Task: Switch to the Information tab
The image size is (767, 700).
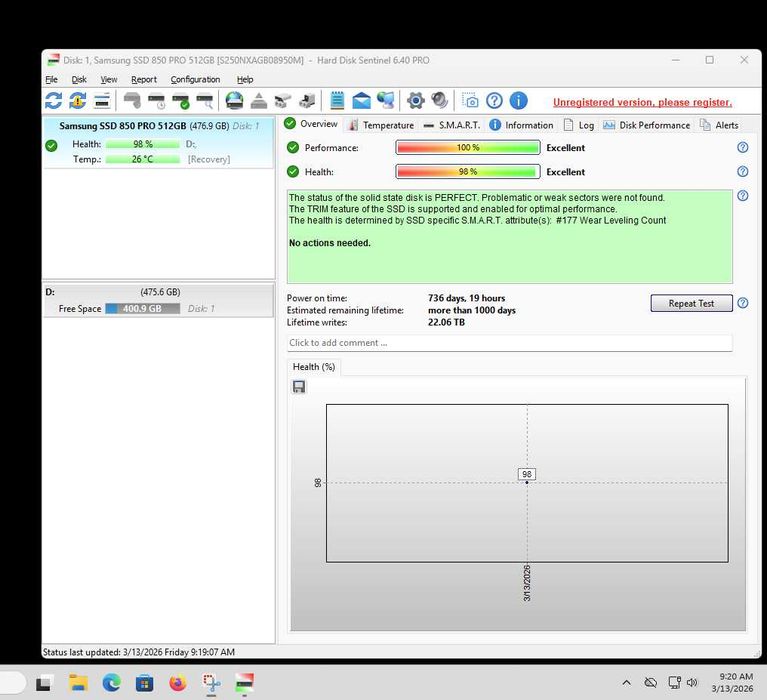Action: point(521,125)
